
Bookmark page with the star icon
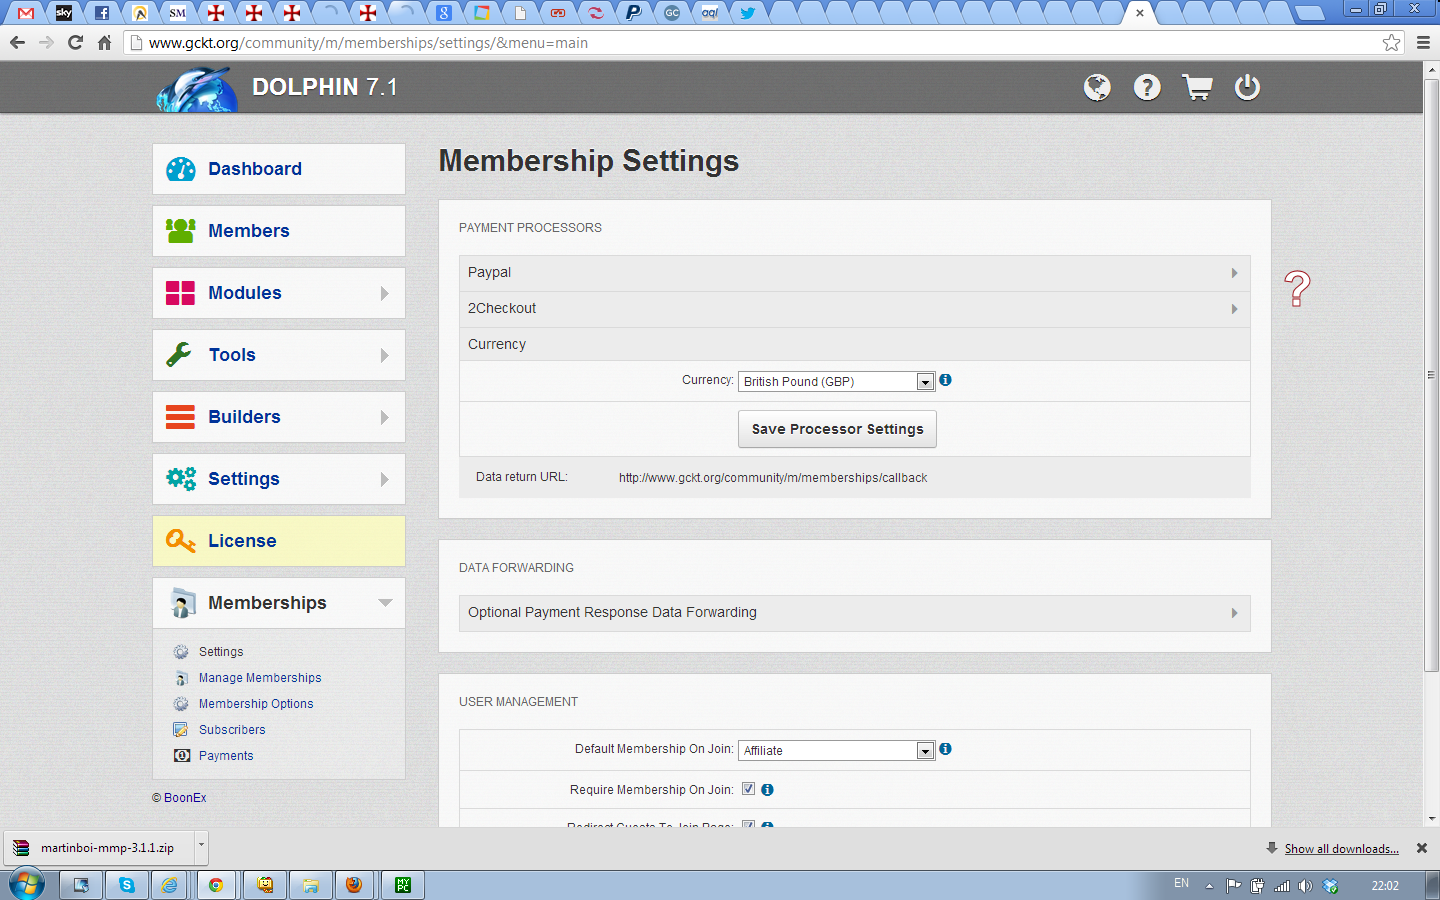(x=1391, y=42)
